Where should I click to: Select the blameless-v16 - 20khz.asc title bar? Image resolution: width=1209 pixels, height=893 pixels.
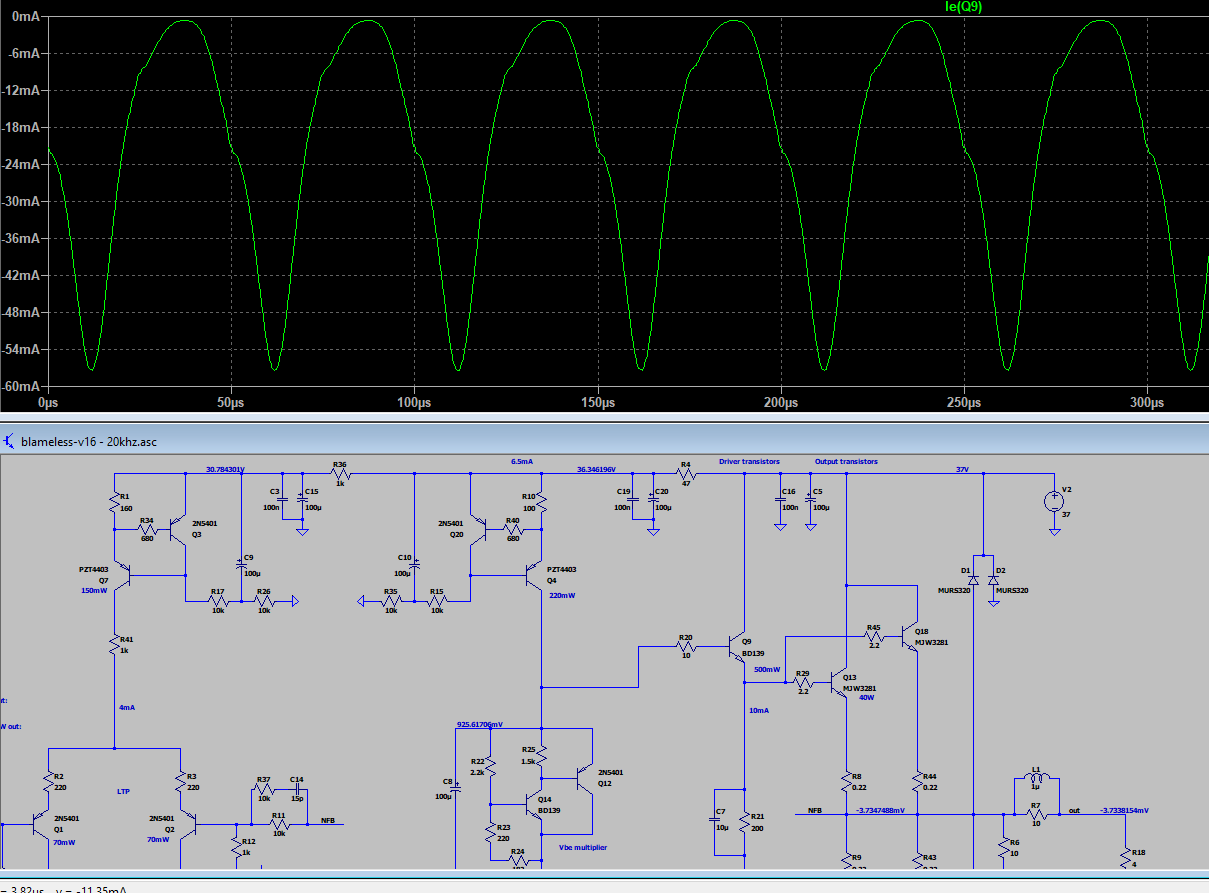pyautogui.click(x=604, y=440)
